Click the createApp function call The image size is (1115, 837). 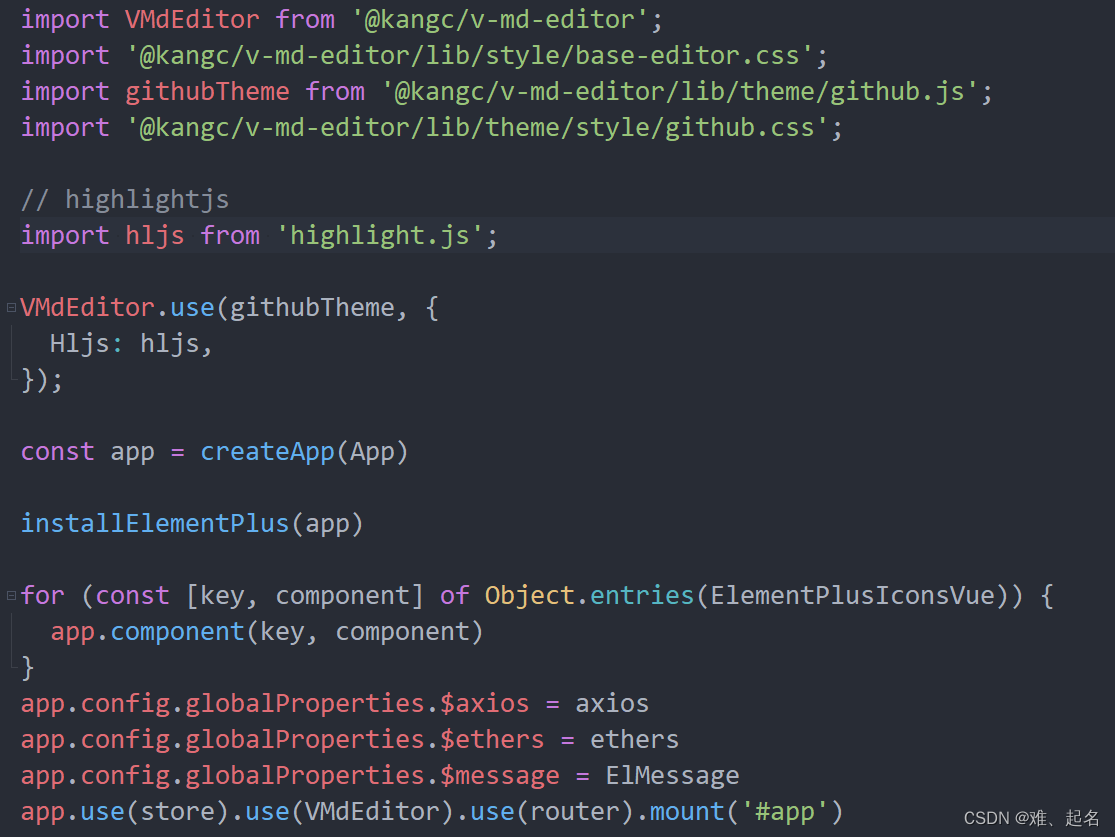(267, 451)
